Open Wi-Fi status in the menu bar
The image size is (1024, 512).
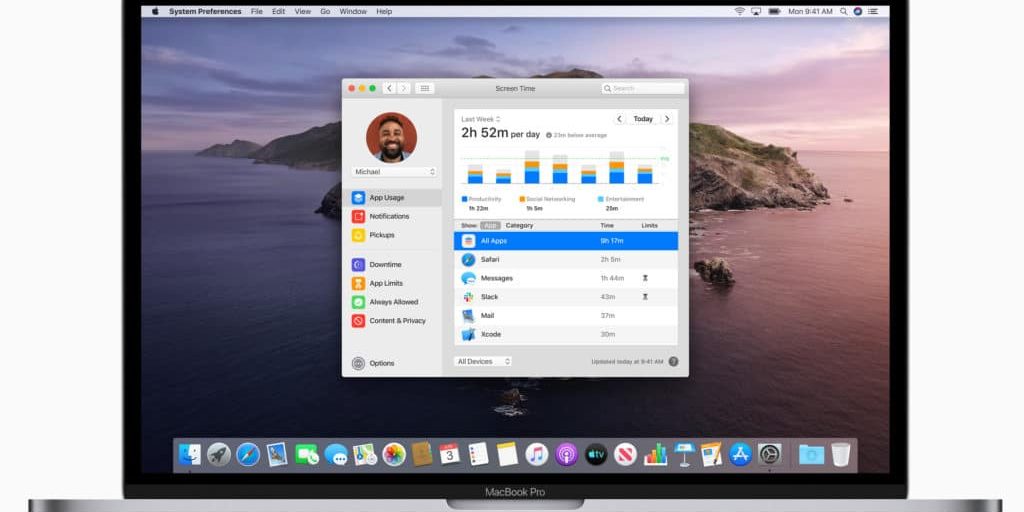739,11
